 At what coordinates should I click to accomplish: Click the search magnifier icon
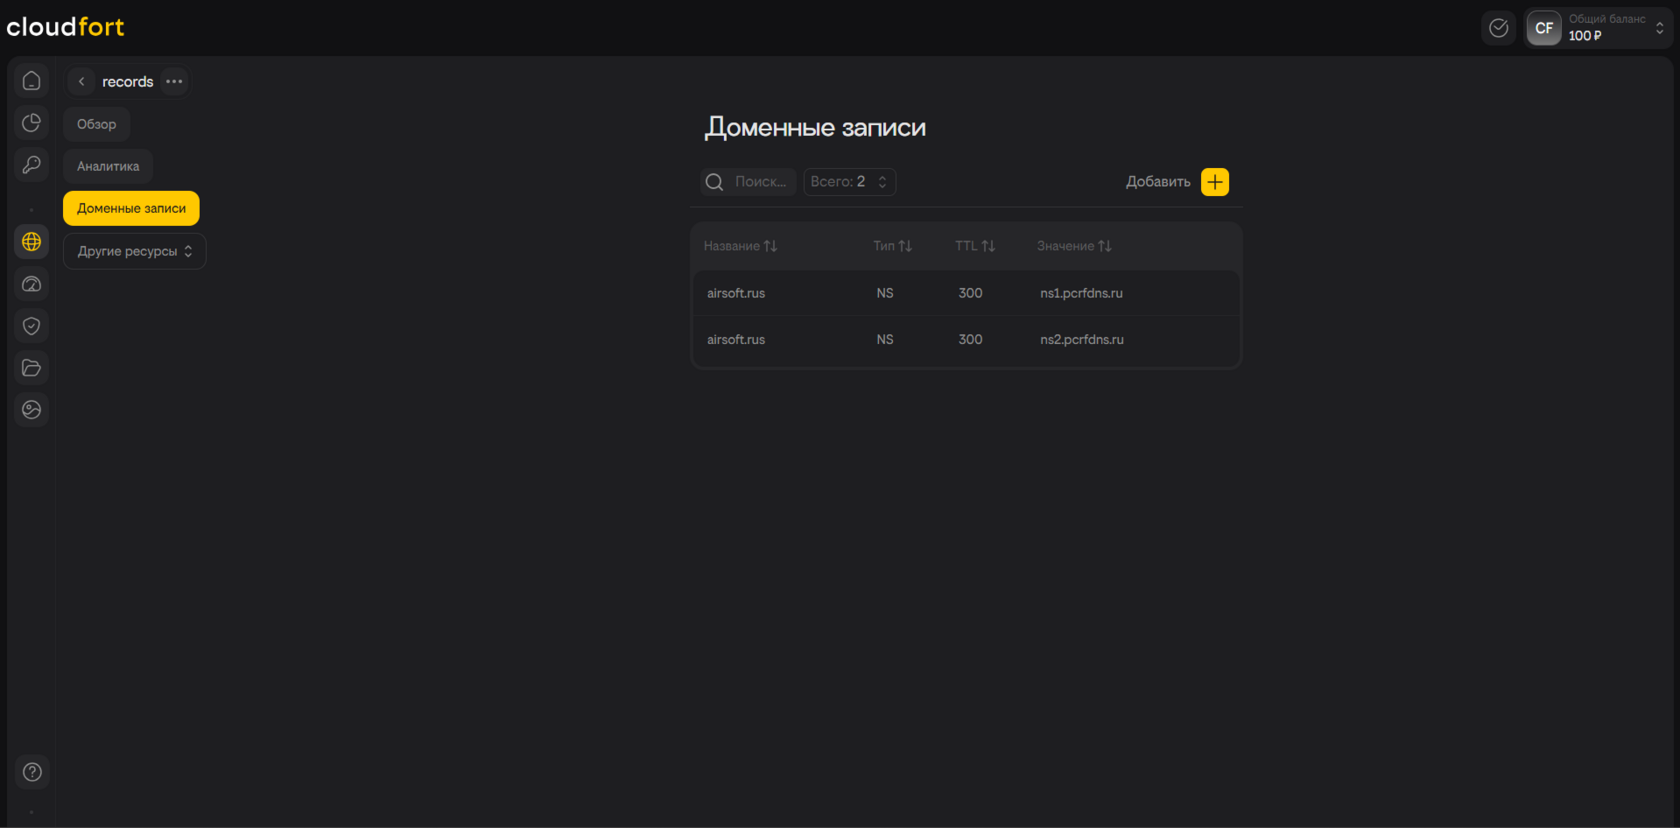(714, 182)
